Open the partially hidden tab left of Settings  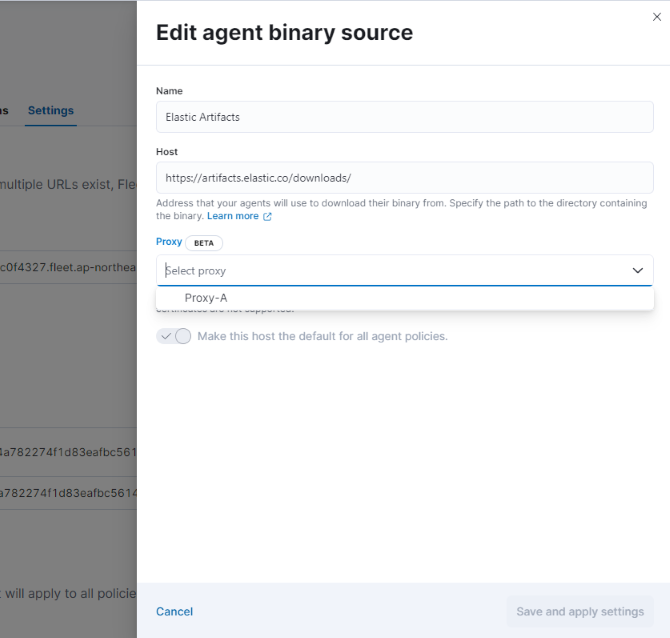(4, 110)
